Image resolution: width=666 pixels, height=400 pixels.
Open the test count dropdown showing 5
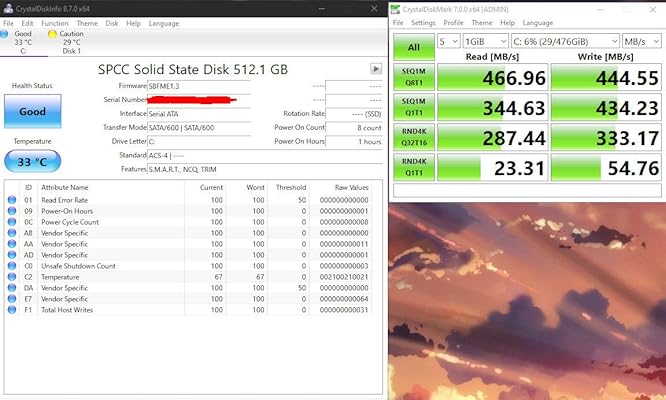click(449, 41)
